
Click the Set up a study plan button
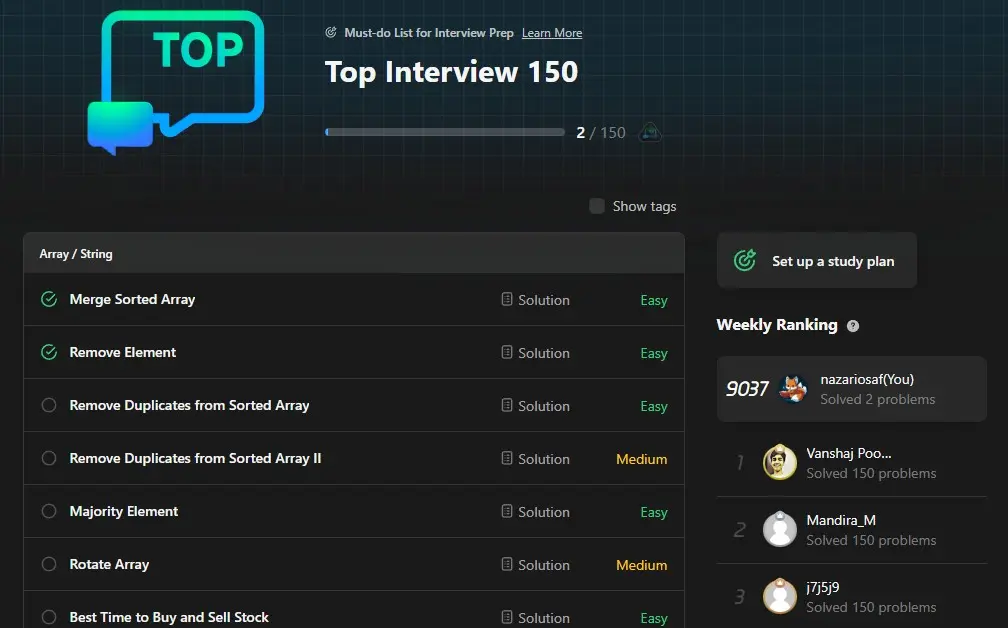[x=816, y=260]
